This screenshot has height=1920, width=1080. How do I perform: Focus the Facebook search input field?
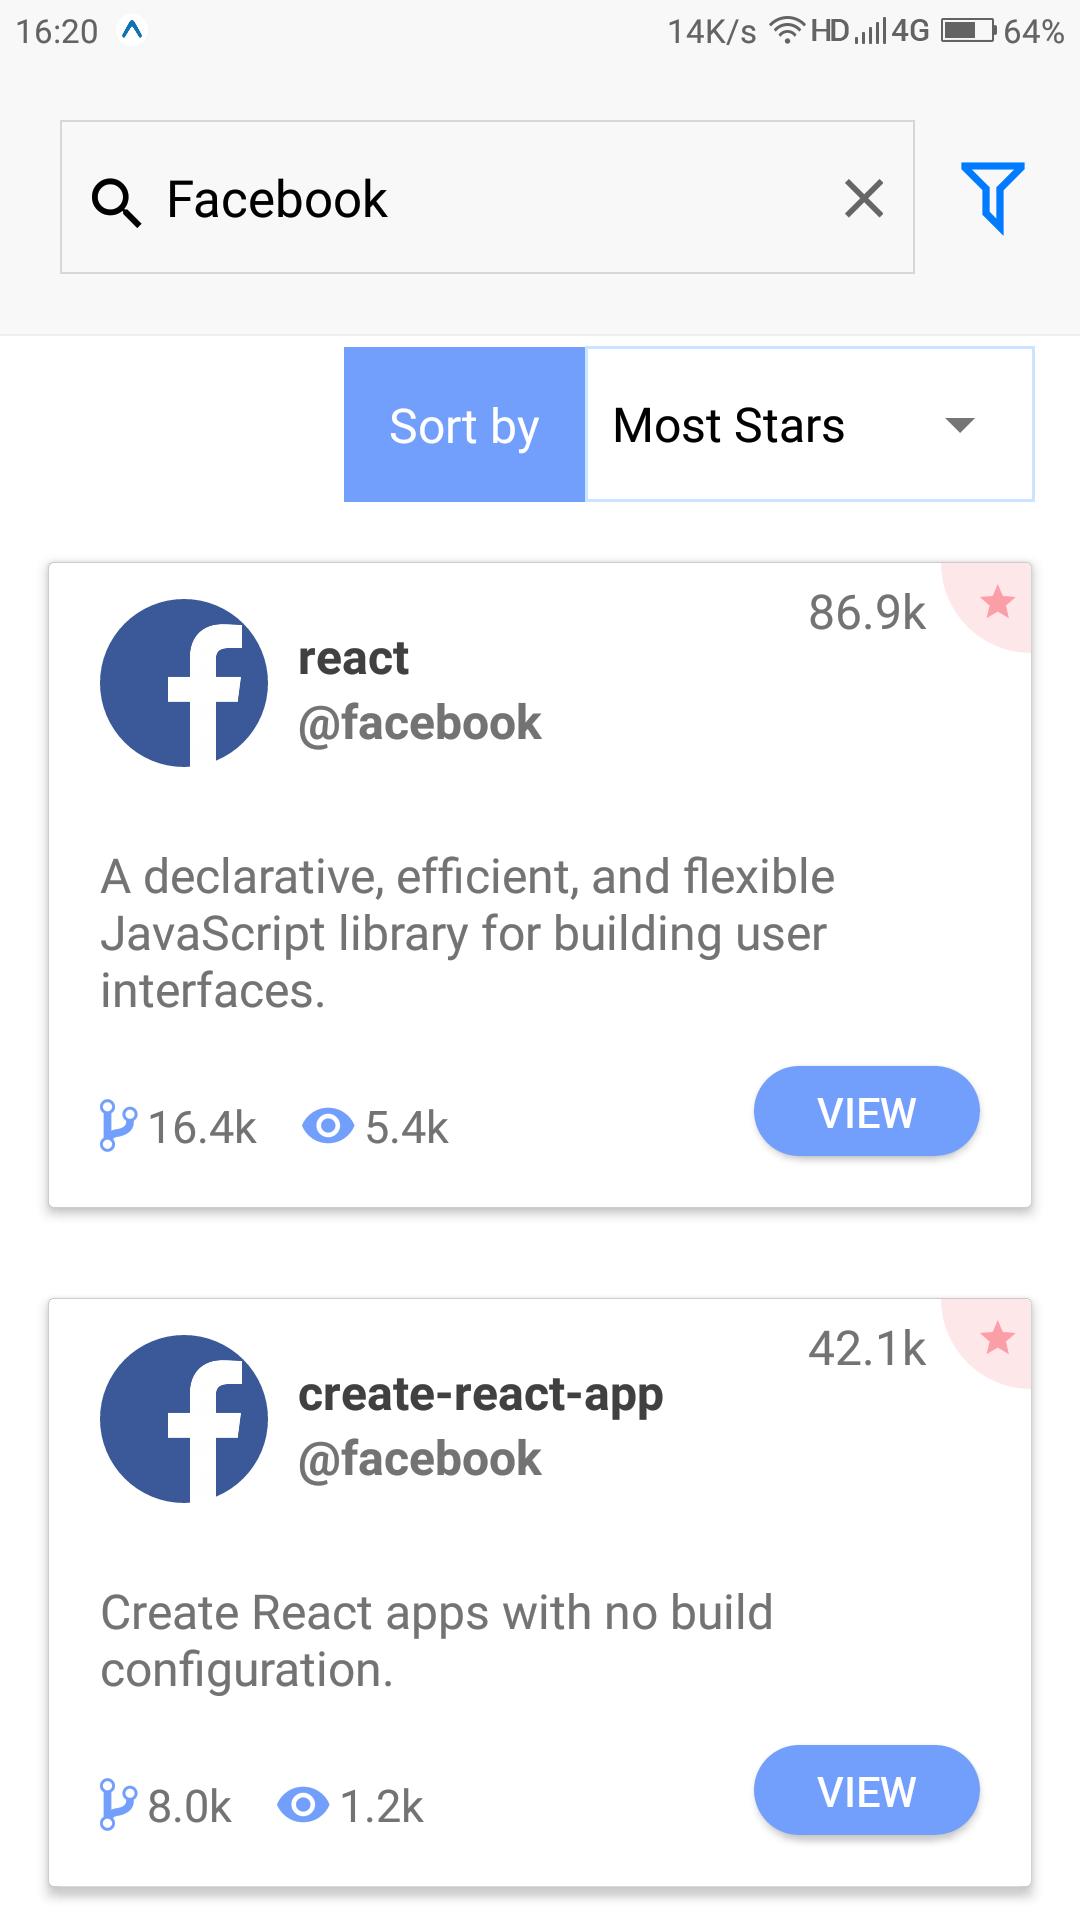500,198
